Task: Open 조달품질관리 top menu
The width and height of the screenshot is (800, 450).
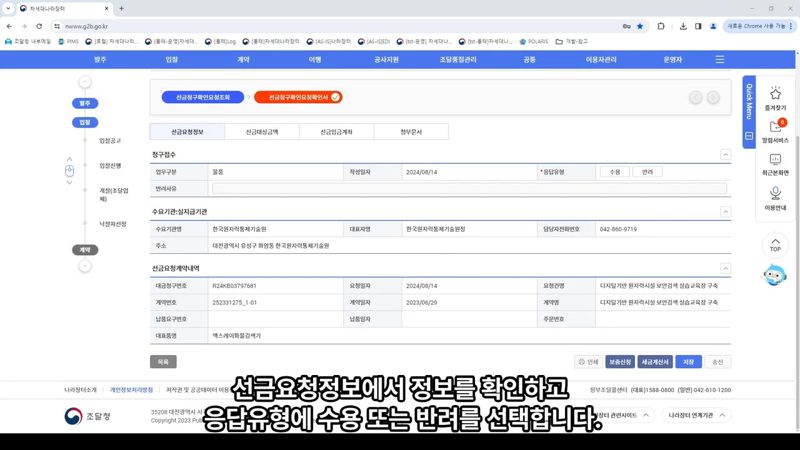Action: click(458, 60)
